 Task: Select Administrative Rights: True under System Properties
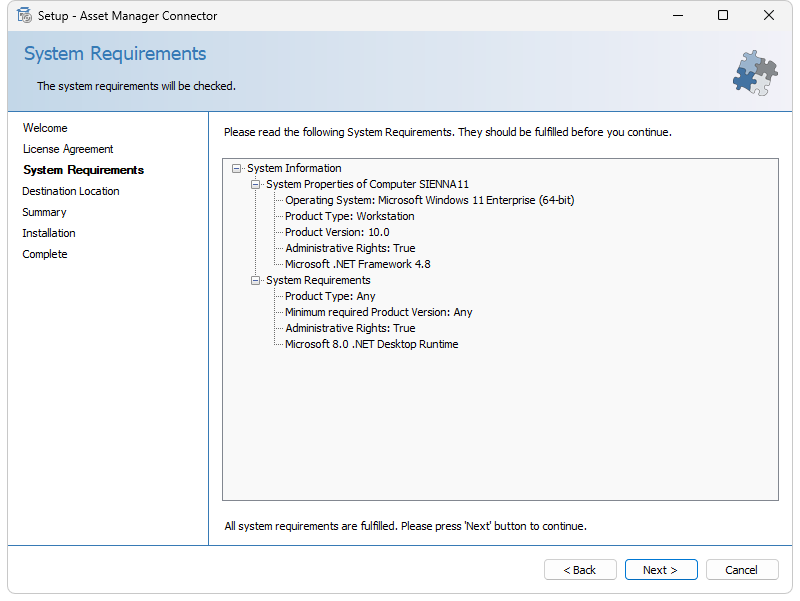click(x=350, y=248)
